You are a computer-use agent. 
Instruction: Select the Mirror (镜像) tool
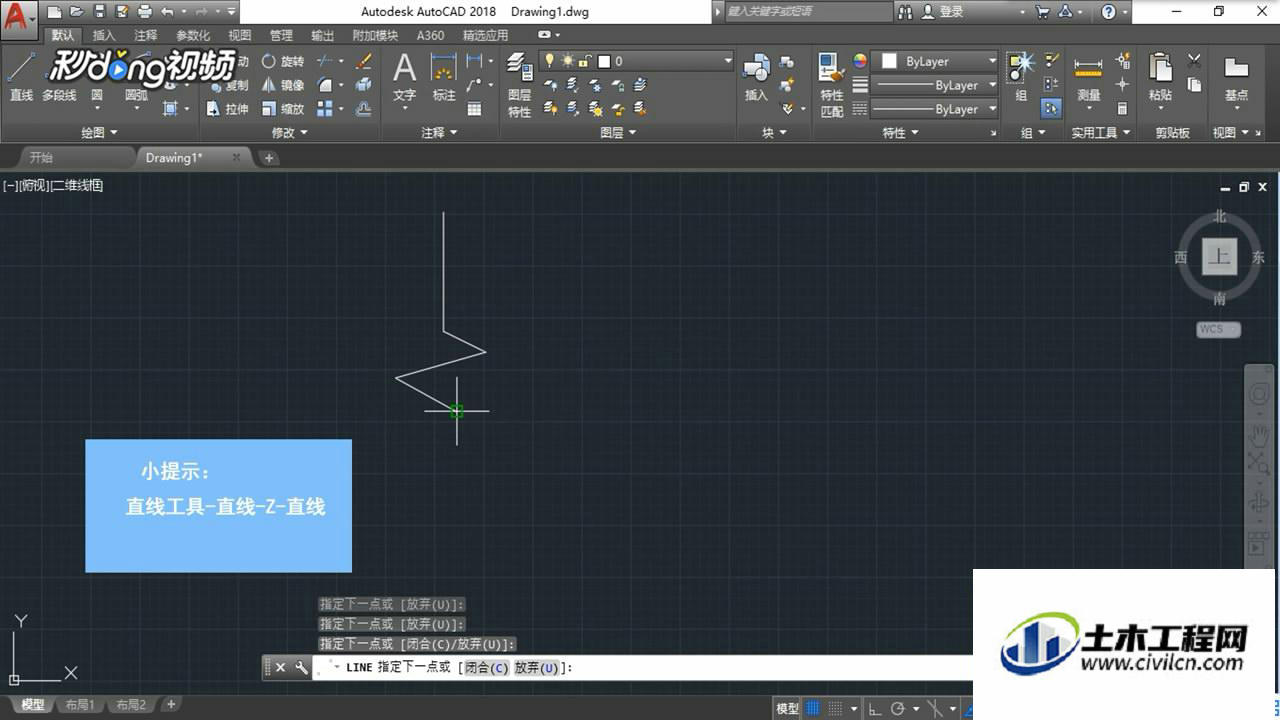tap(283, 85)
